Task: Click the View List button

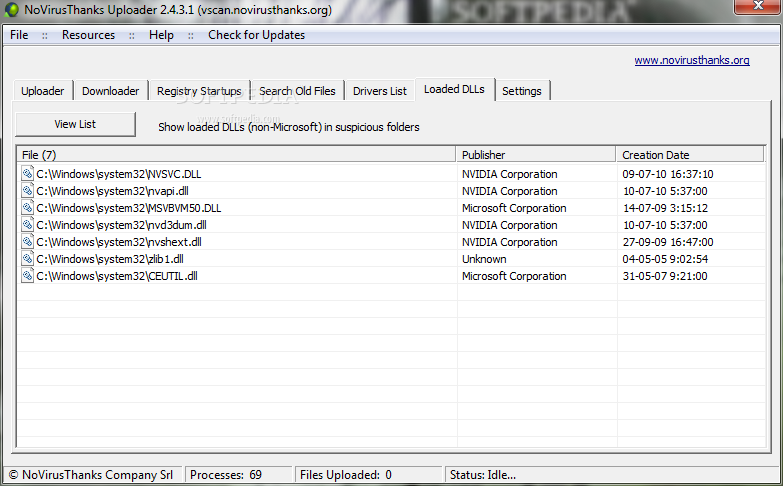Action: point(75,124)
